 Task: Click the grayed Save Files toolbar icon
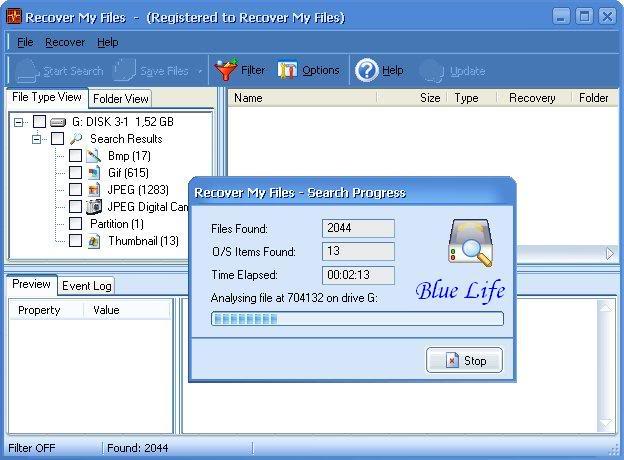pos(125,70)
